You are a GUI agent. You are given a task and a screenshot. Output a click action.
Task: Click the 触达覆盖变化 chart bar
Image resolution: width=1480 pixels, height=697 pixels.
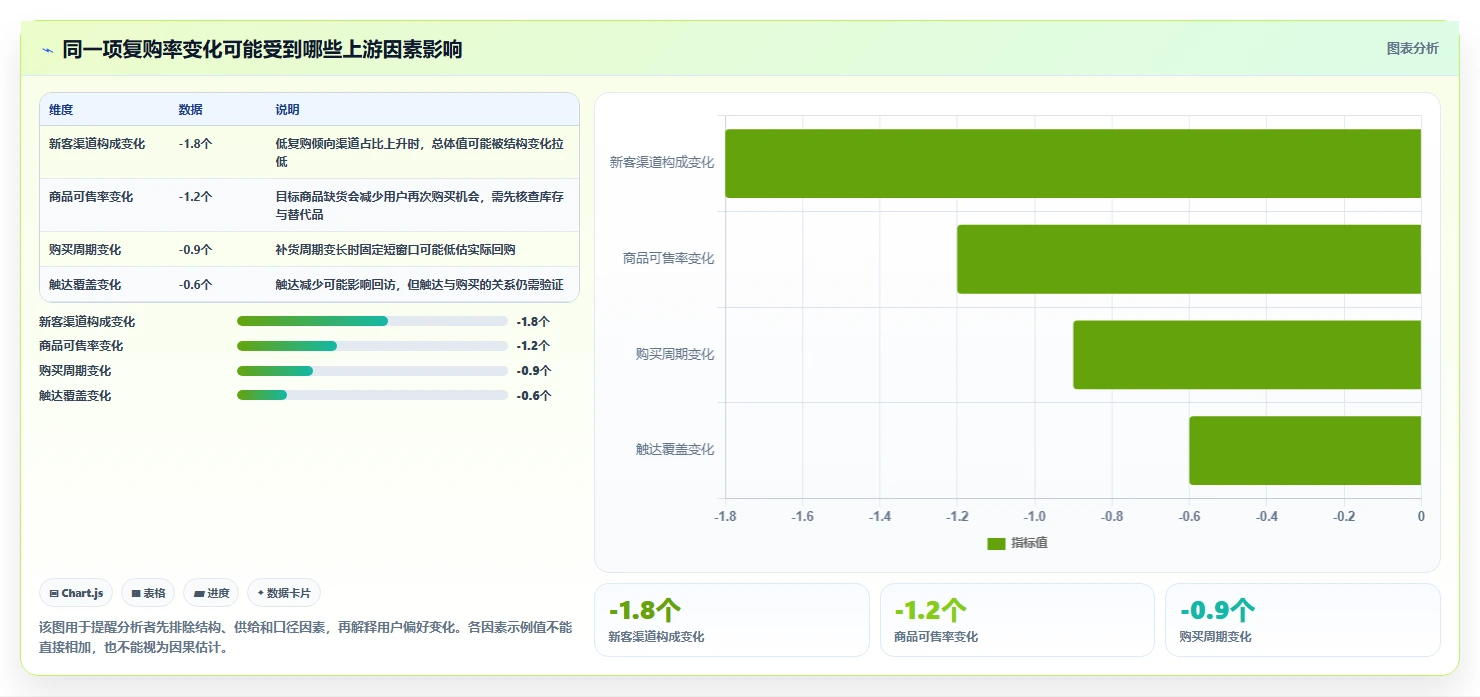pos(1305,450)
